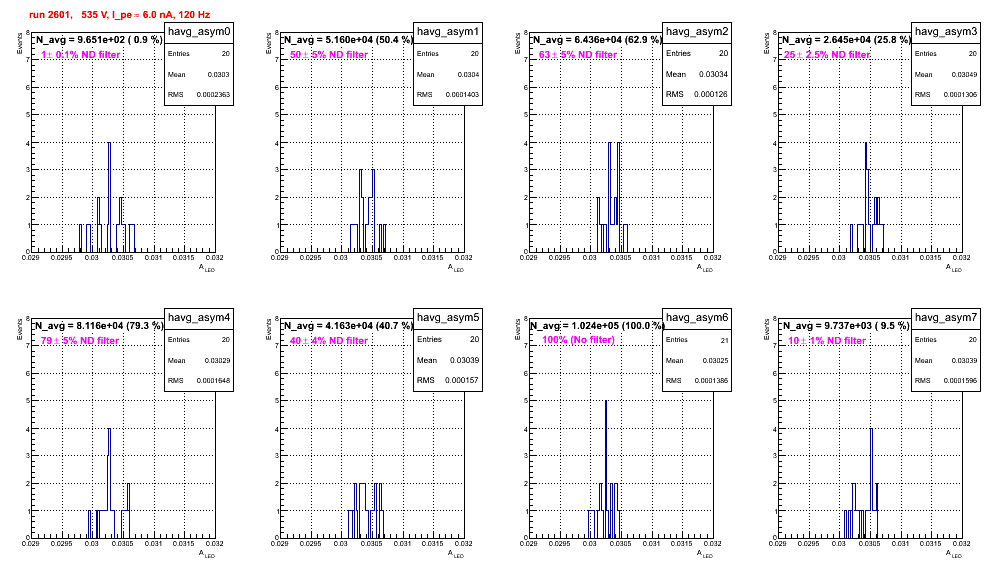Click the N_avg = 9.651e+02 label
The width and height of the screenshot is (996, 572).
click(x=98, y=39)
